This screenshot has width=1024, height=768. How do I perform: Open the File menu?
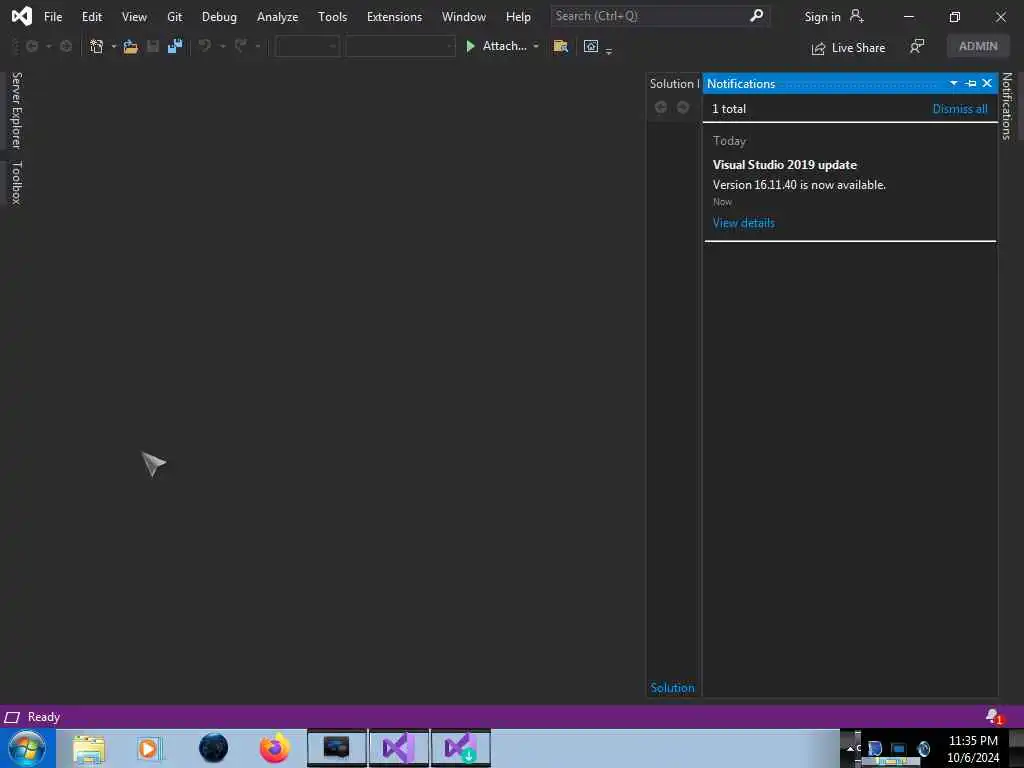[x=53, y=16]
